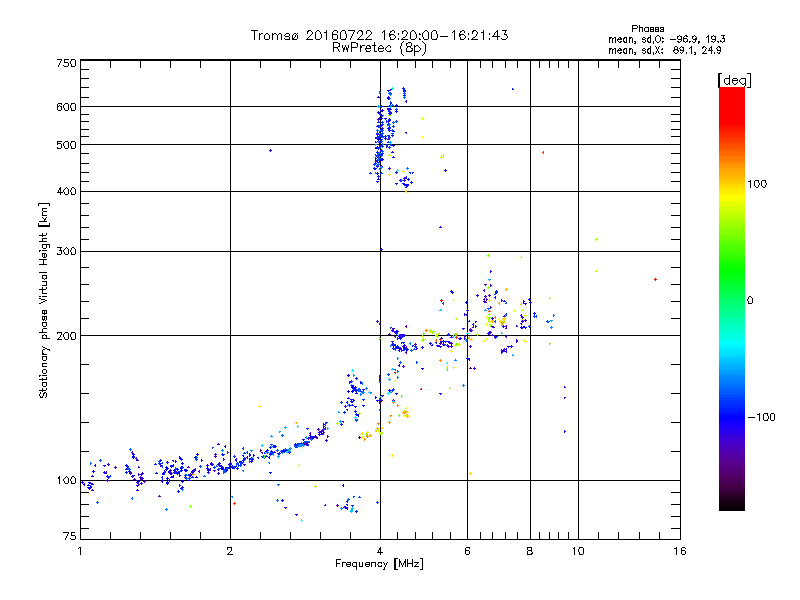Click the x-axis '2' tick label
Image resolution: width=800 pixels, height=600 pixels.
(x=230, y=551)
